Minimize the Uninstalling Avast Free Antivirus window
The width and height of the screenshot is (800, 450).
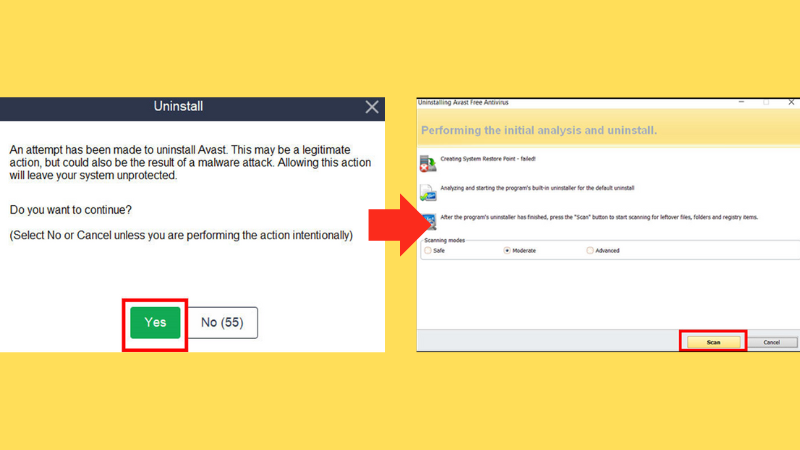click(741, 103)
